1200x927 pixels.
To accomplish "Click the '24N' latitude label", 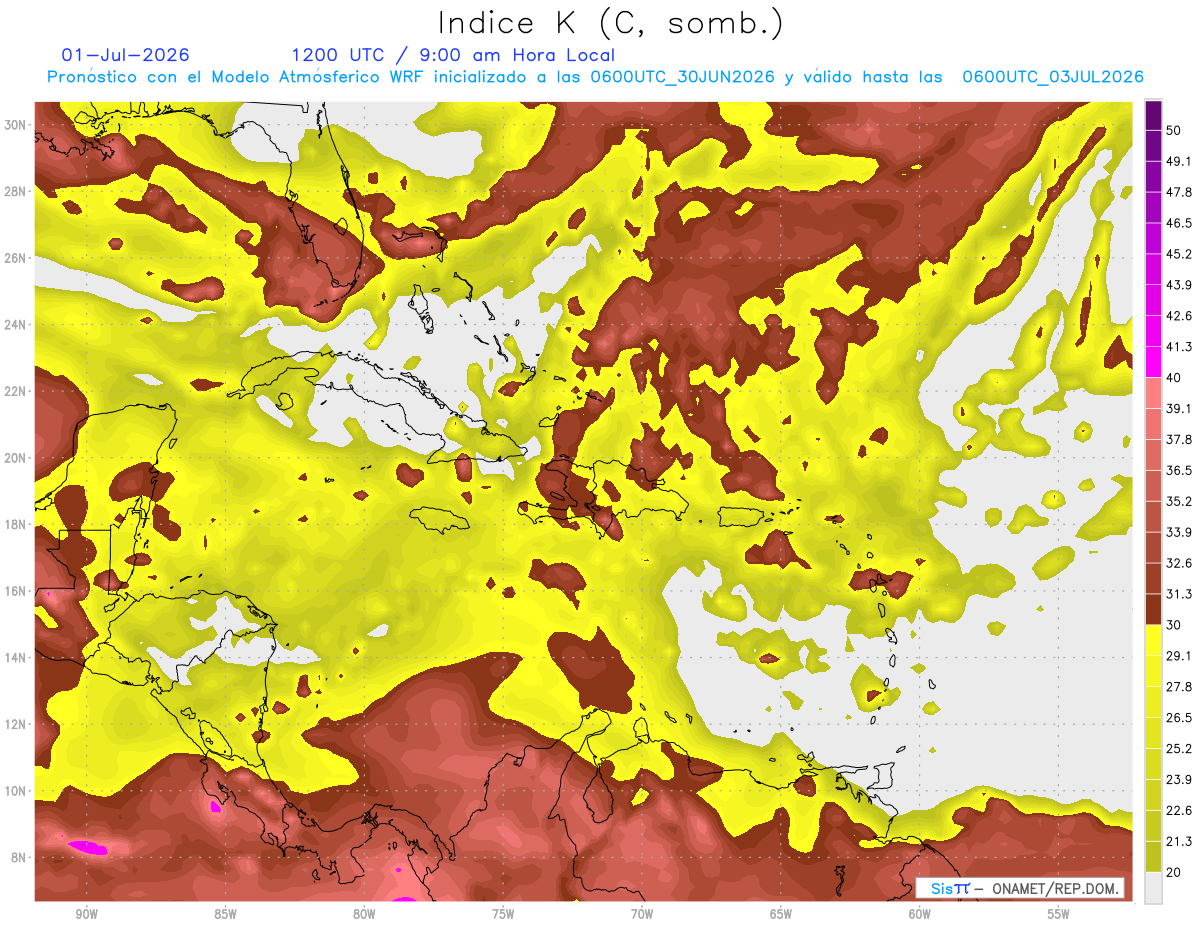I will (16, 325).
